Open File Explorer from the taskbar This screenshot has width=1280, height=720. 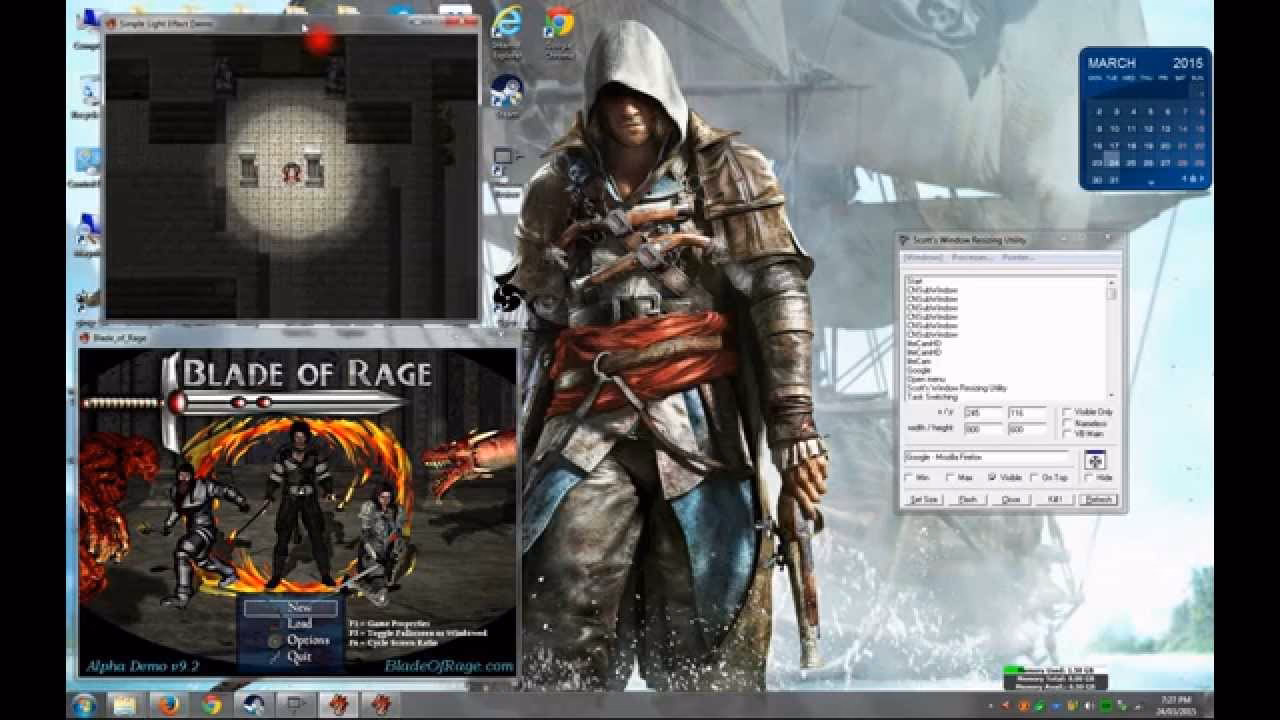[124, 704]
